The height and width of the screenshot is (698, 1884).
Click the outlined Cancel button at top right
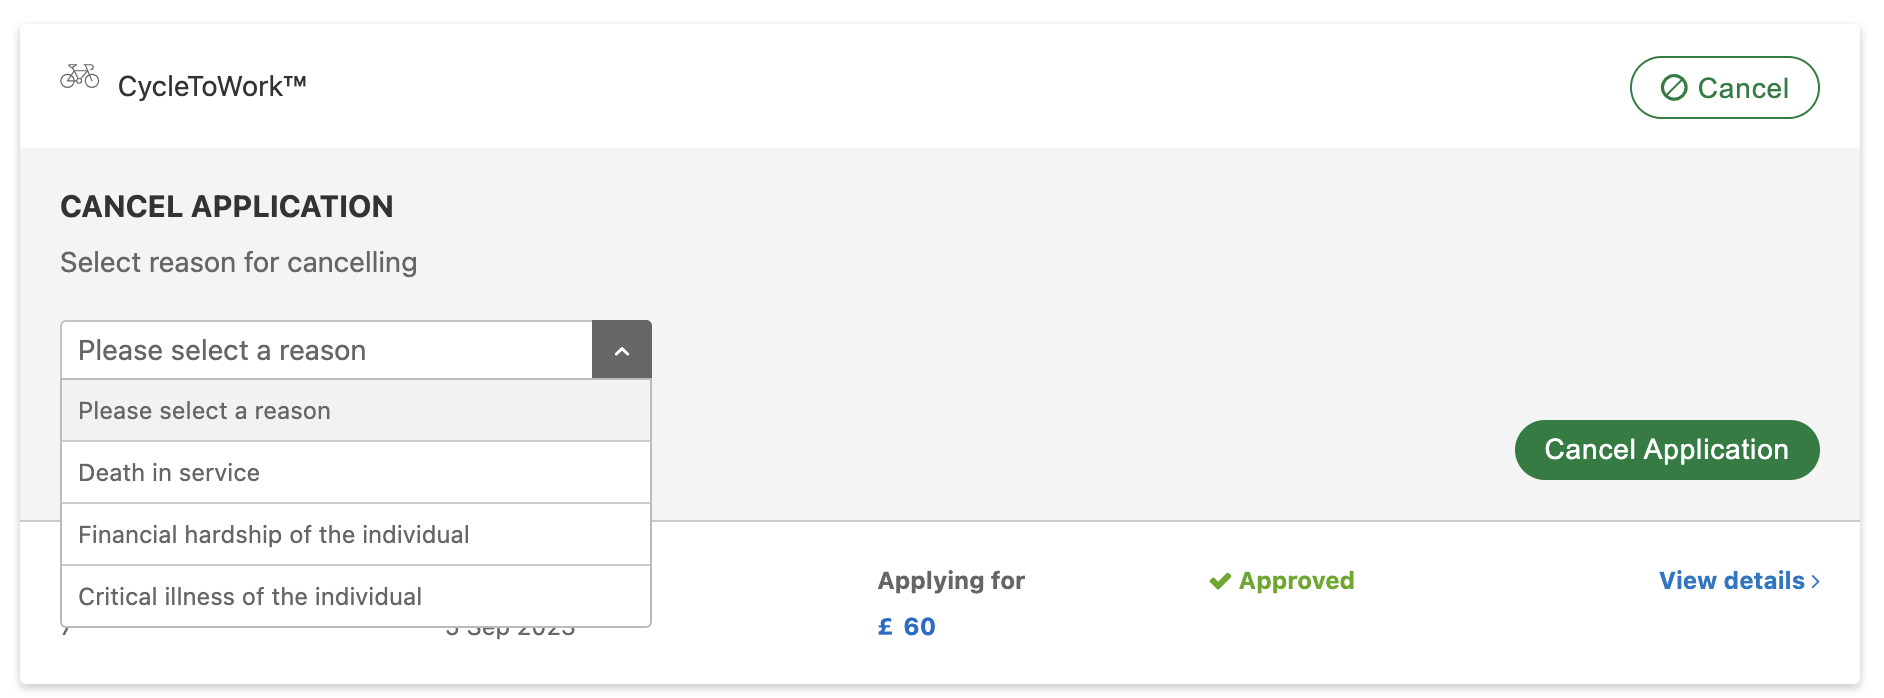1725,88
